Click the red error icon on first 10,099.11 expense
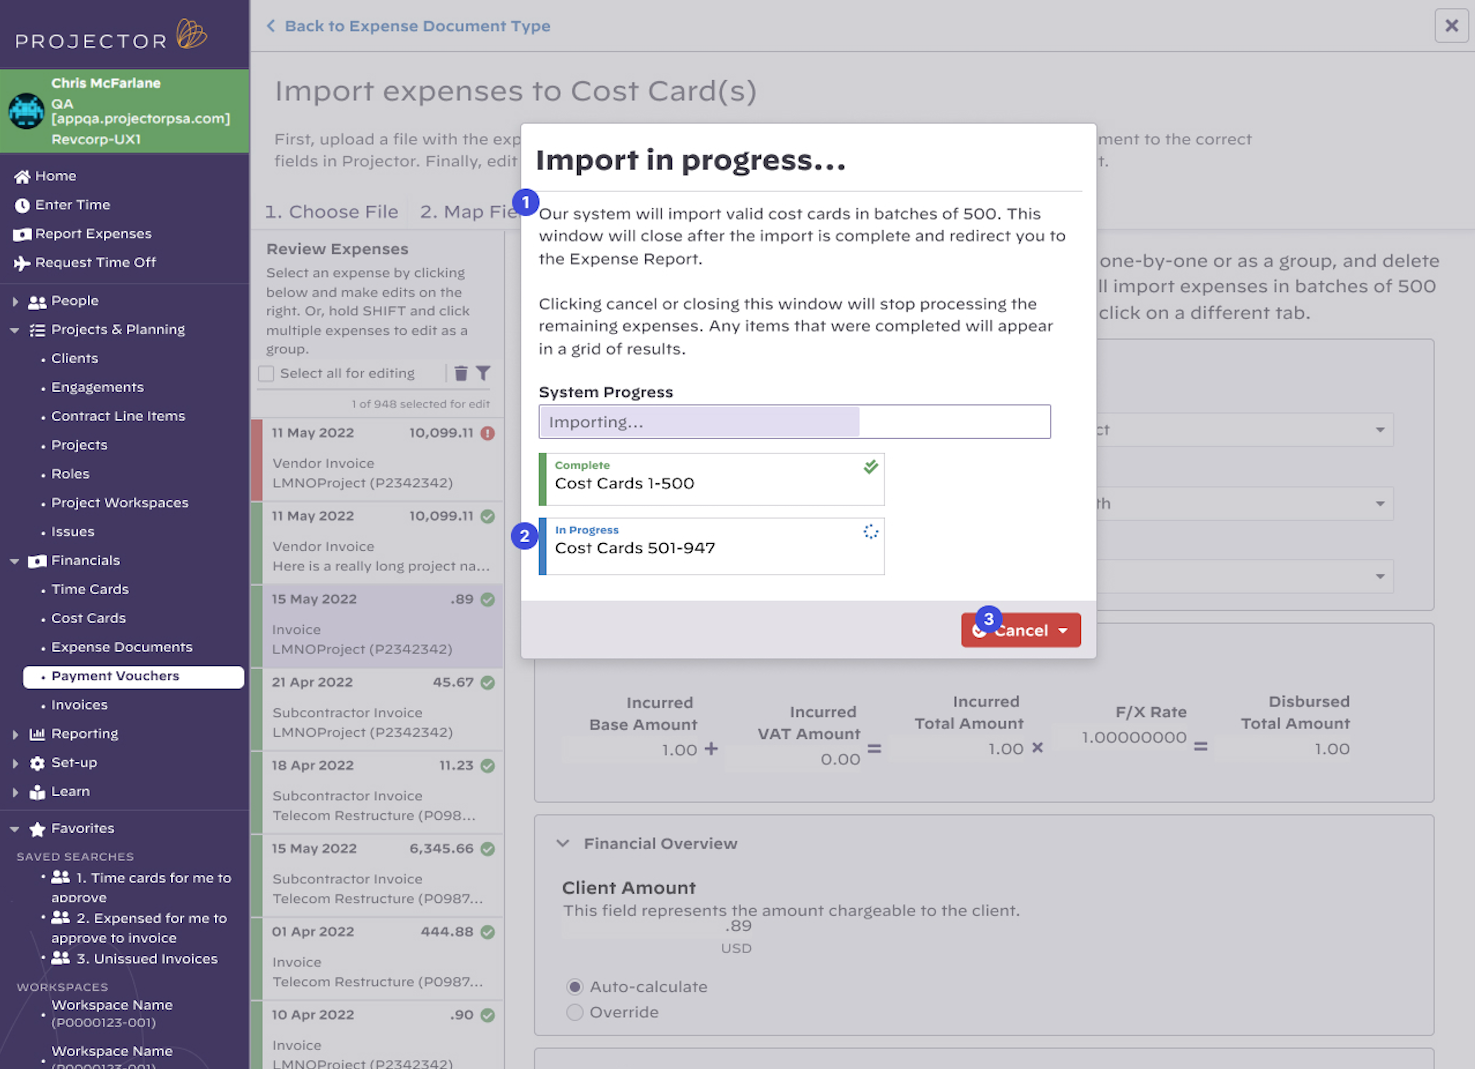 tap(488, 434)
